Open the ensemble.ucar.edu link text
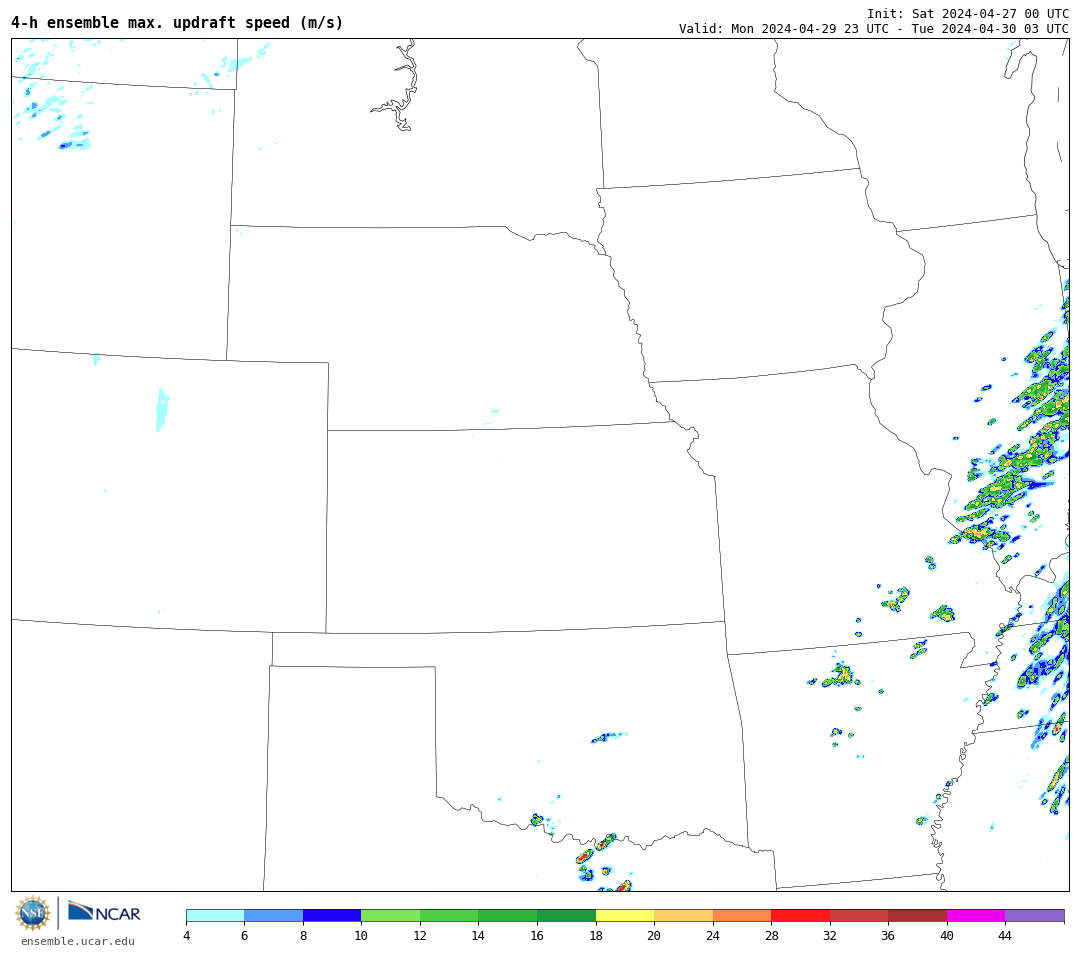This screenshot has height=954, width=1080. pyautogui.click(x=77, y=942)
